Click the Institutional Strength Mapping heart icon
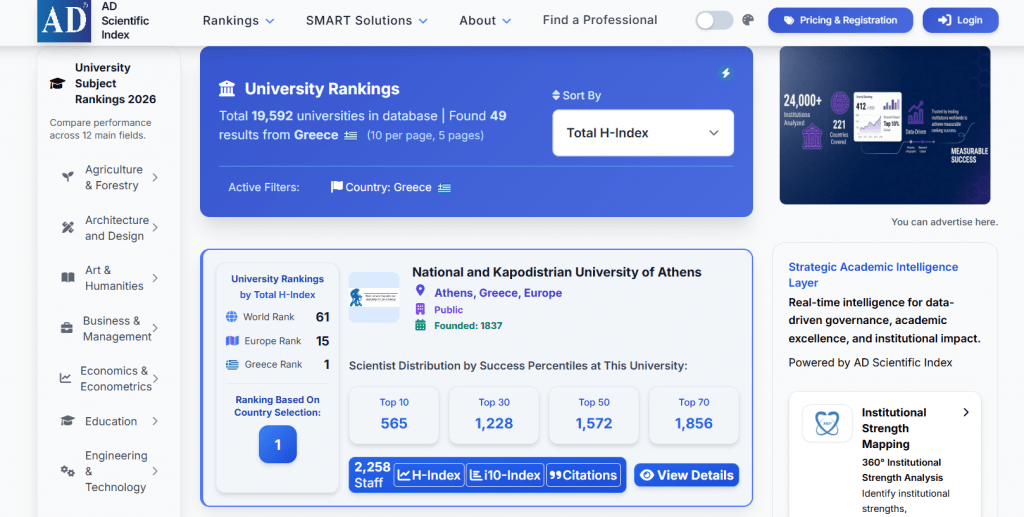Viewport: 1024px width, 517px height. coord(827,424)
